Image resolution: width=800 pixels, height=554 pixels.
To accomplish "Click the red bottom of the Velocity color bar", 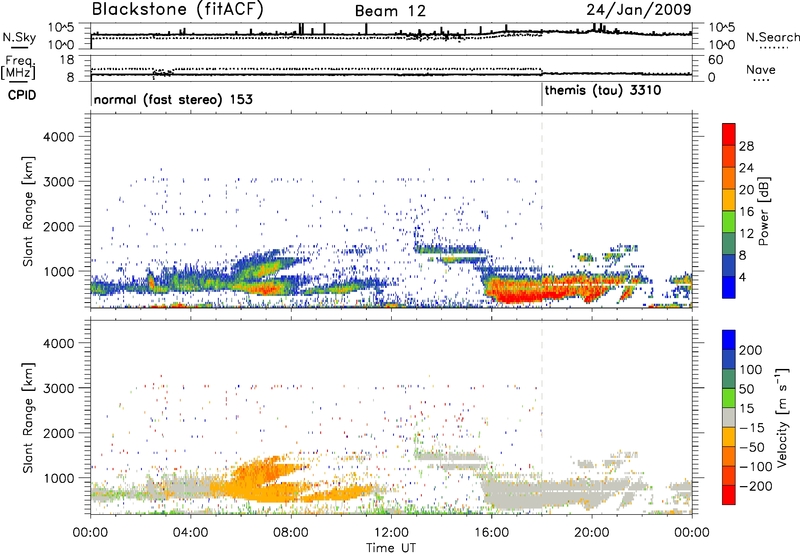I will tap(729, 495).
